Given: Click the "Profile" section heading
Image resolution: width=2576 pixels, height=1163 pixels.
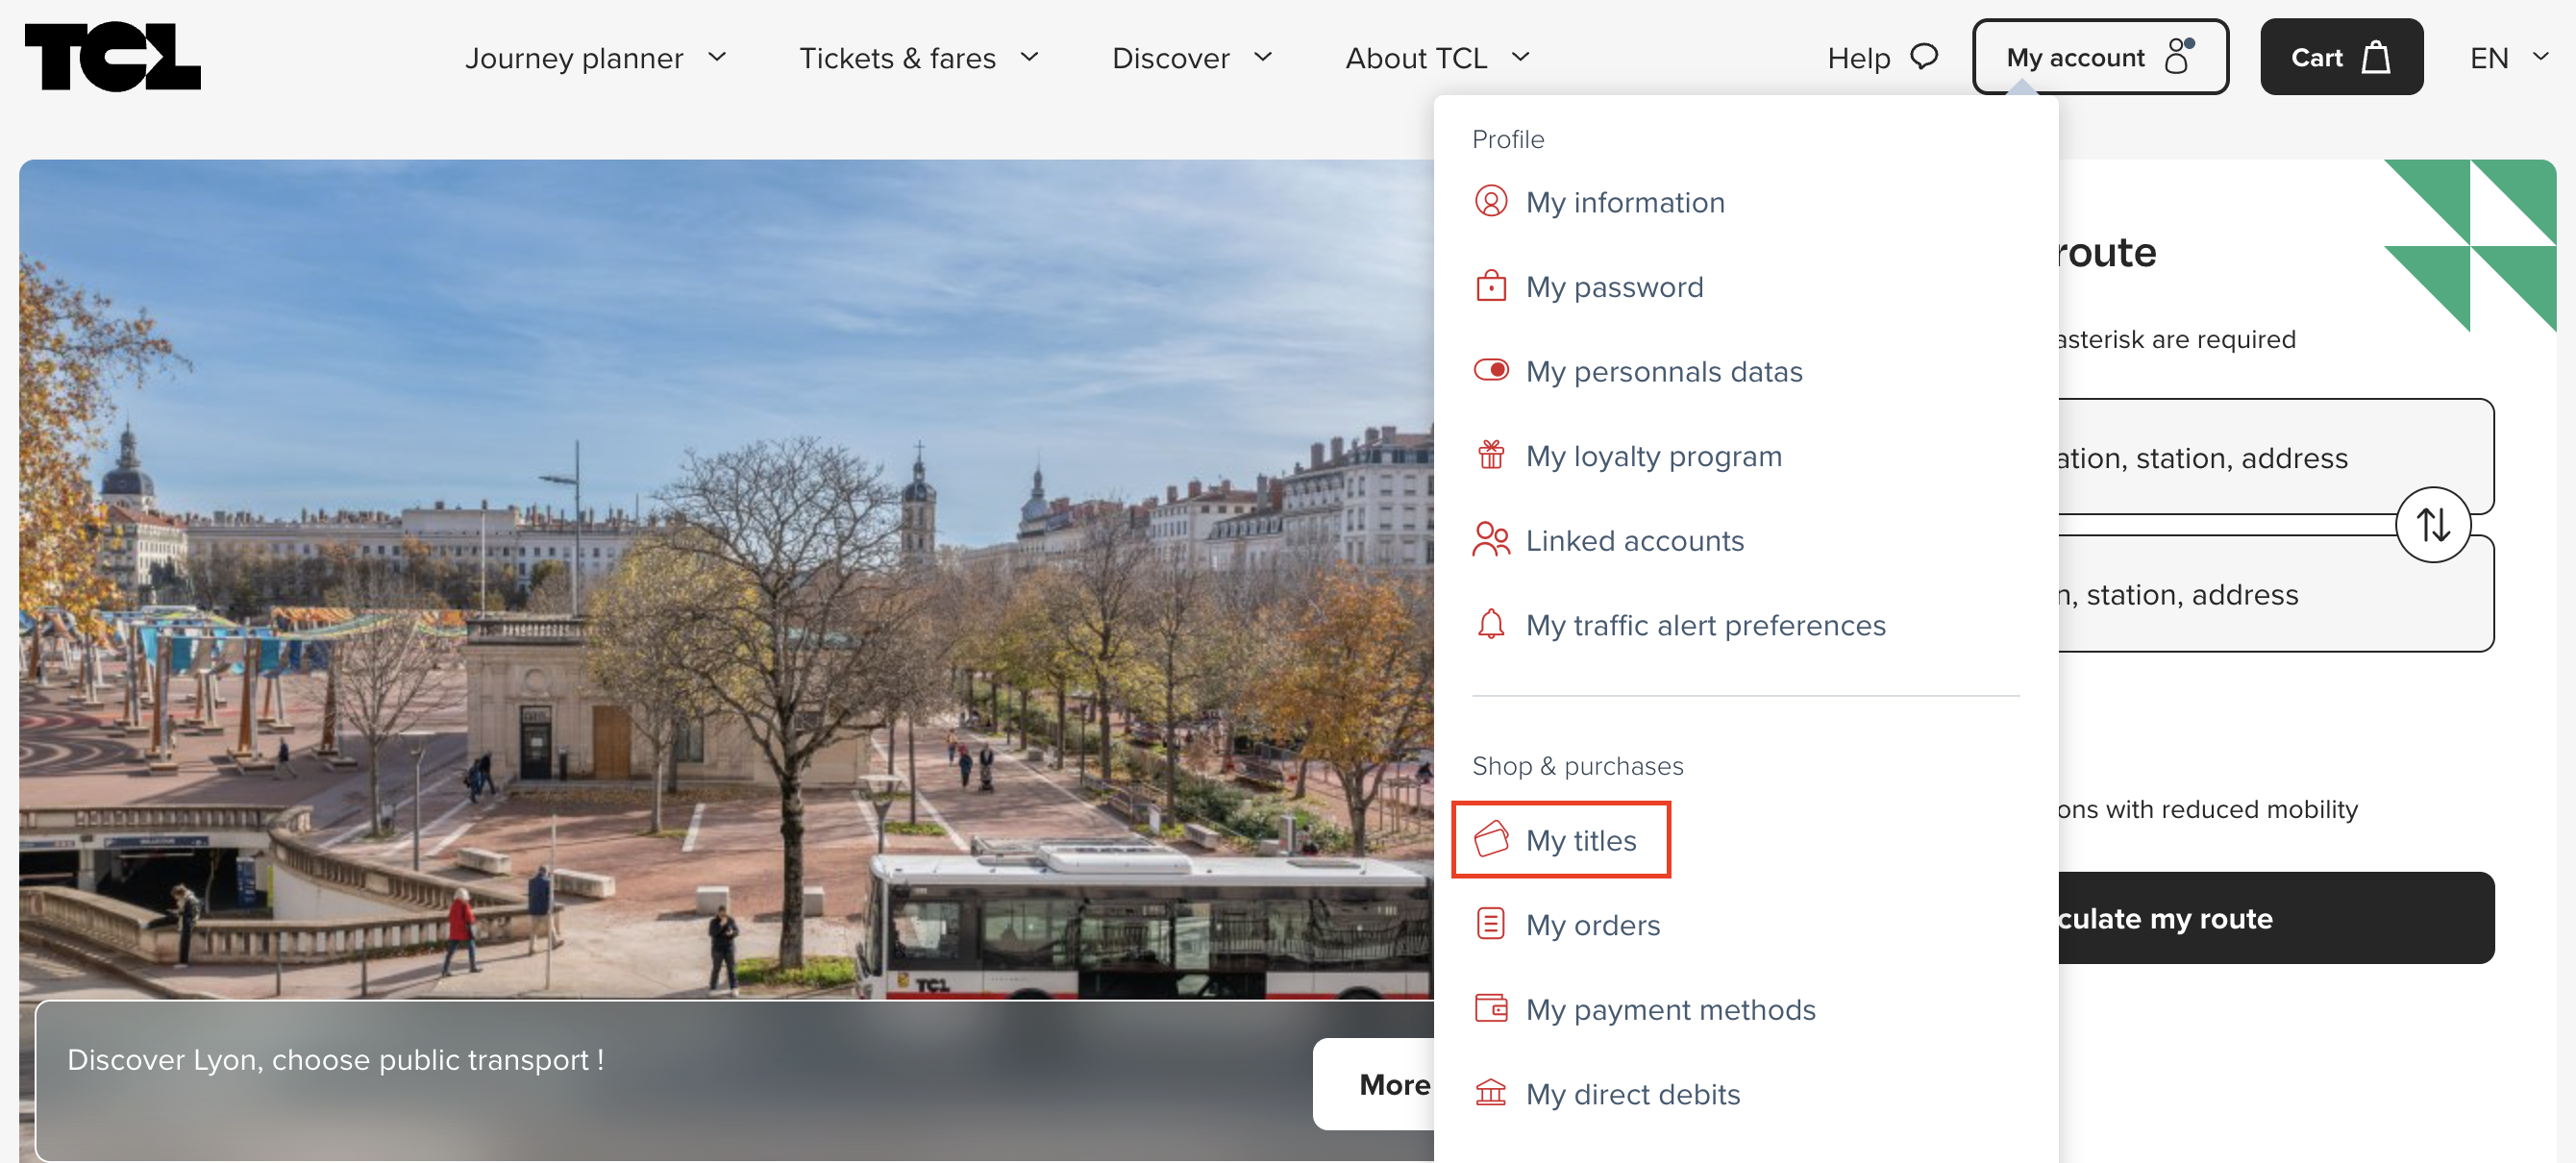Looking at the screenshot, I should point(1508,139).
